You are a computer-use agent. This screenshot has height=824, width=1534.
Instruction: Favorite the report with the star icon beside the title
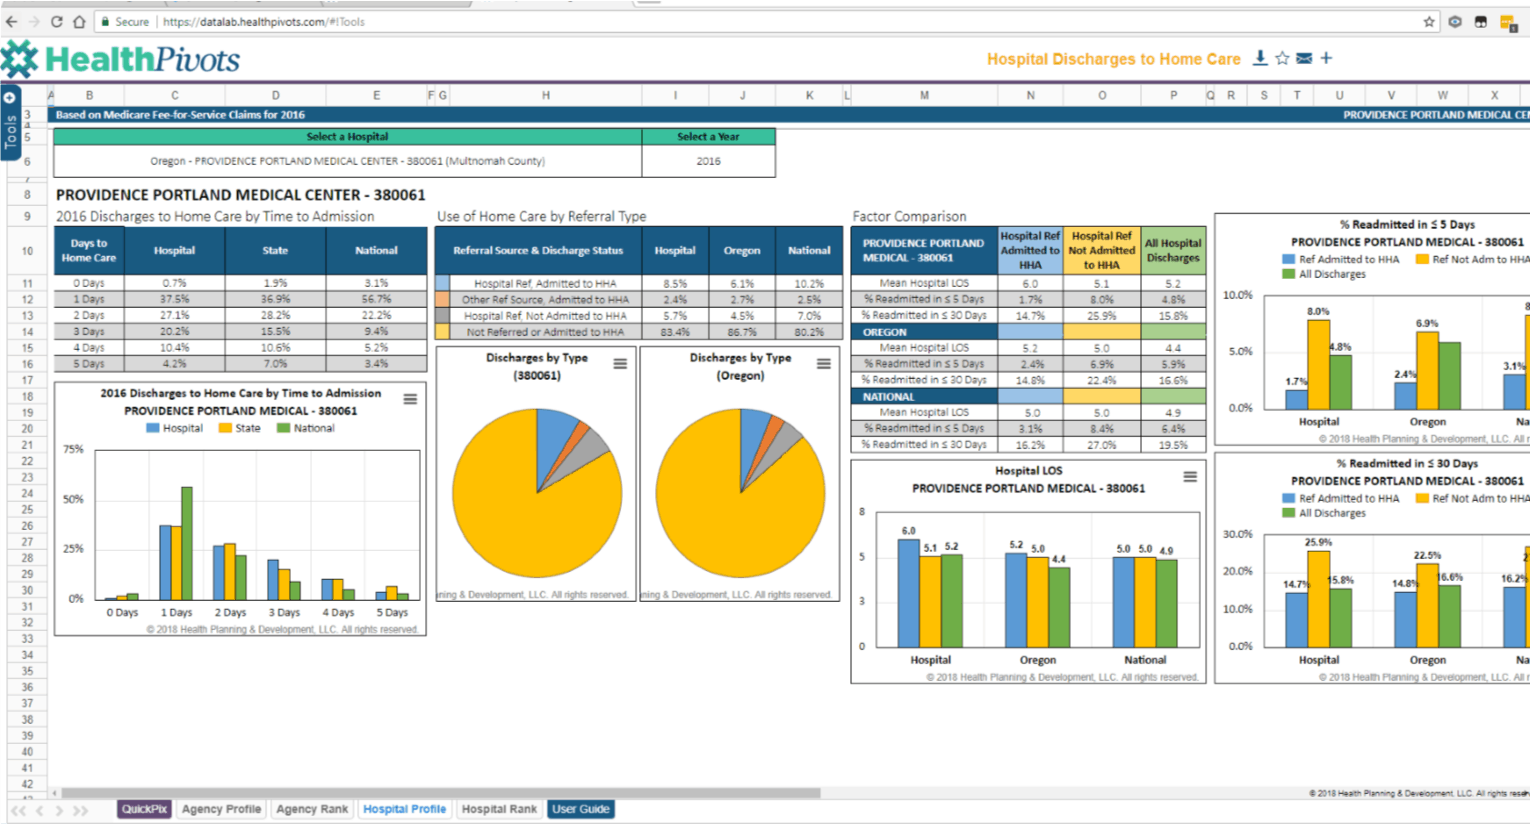(1282, 58)
